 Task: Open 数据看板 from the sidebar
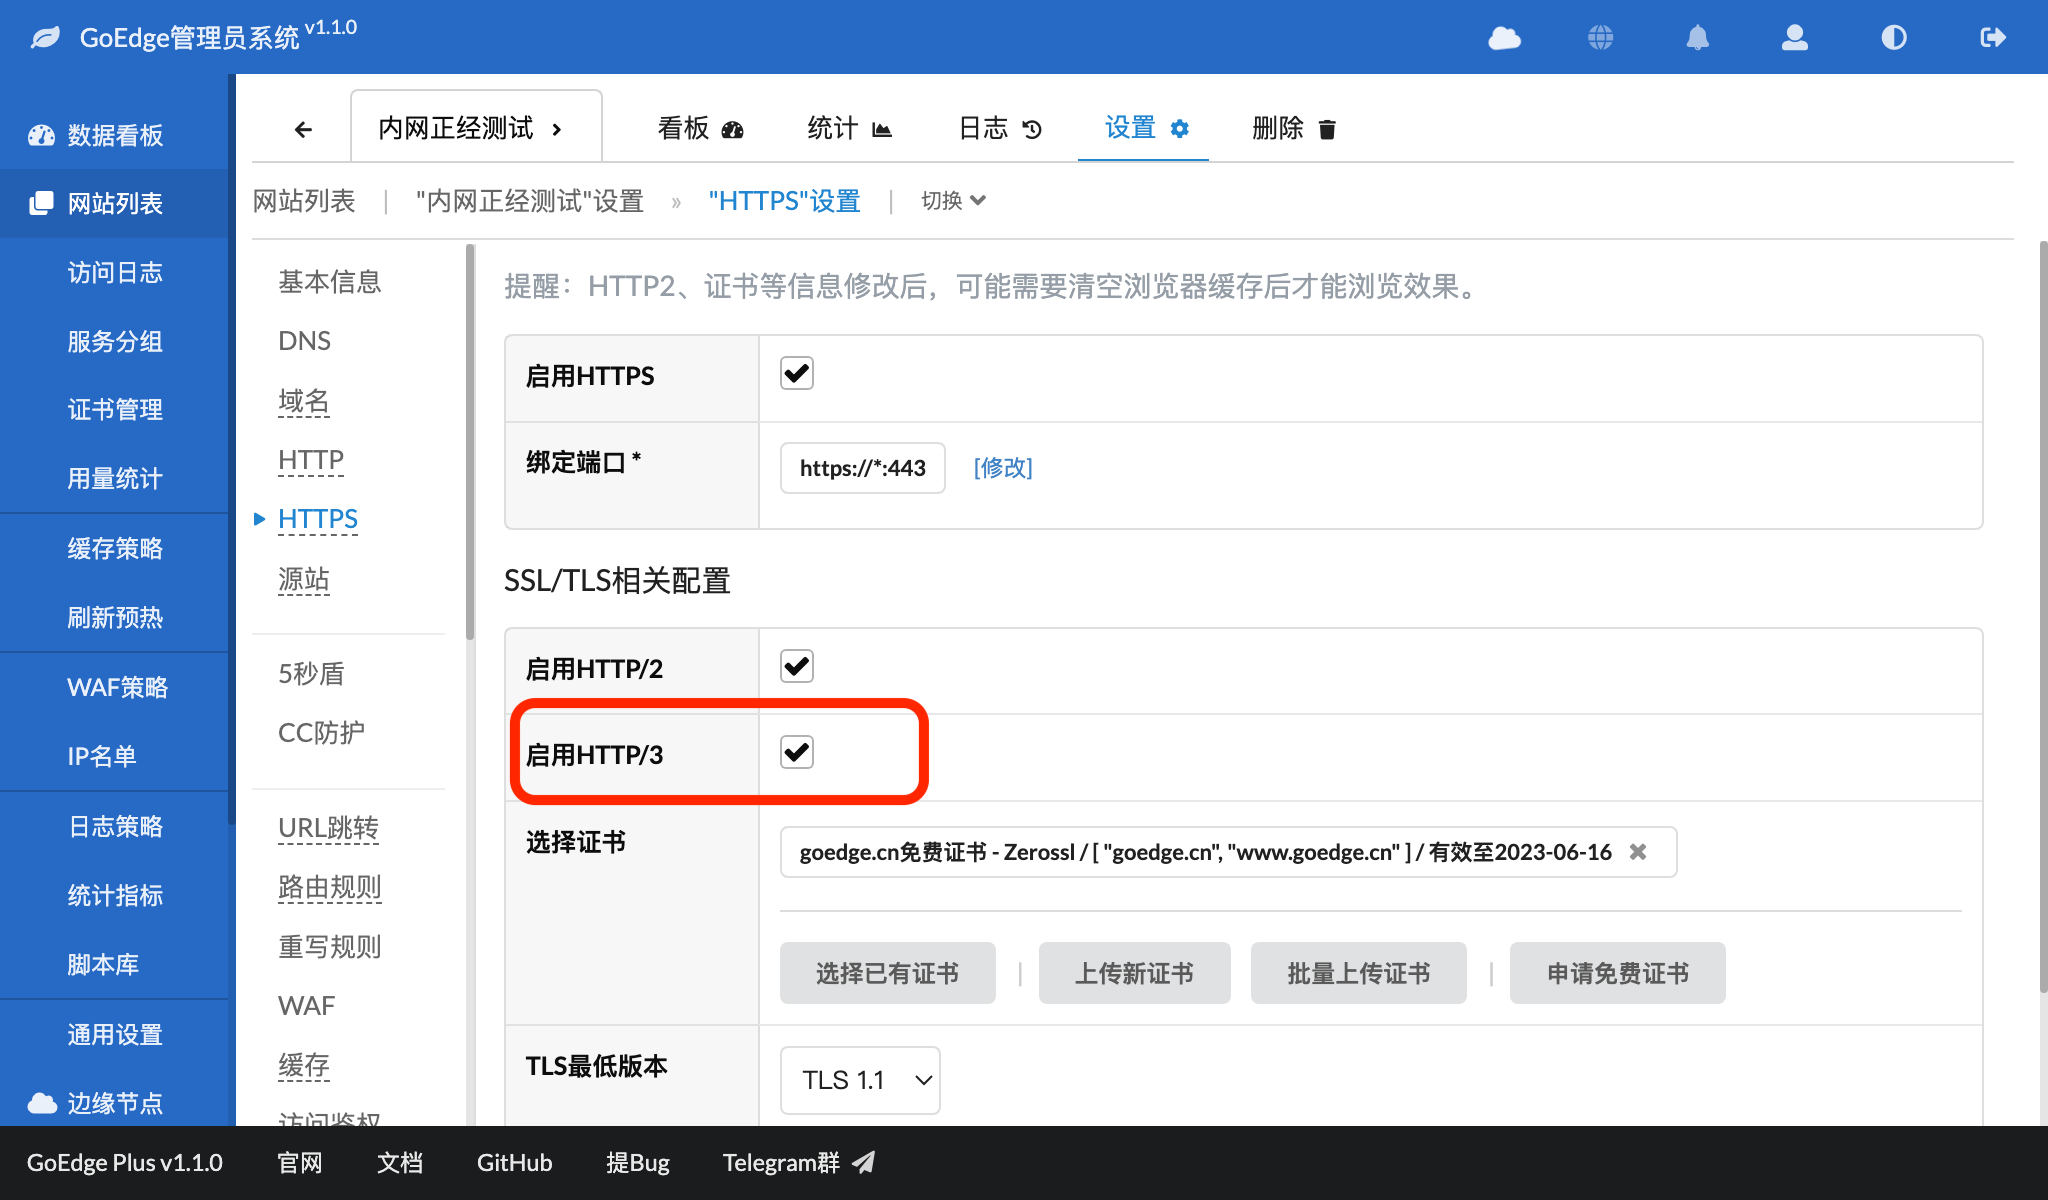(113, 136)
